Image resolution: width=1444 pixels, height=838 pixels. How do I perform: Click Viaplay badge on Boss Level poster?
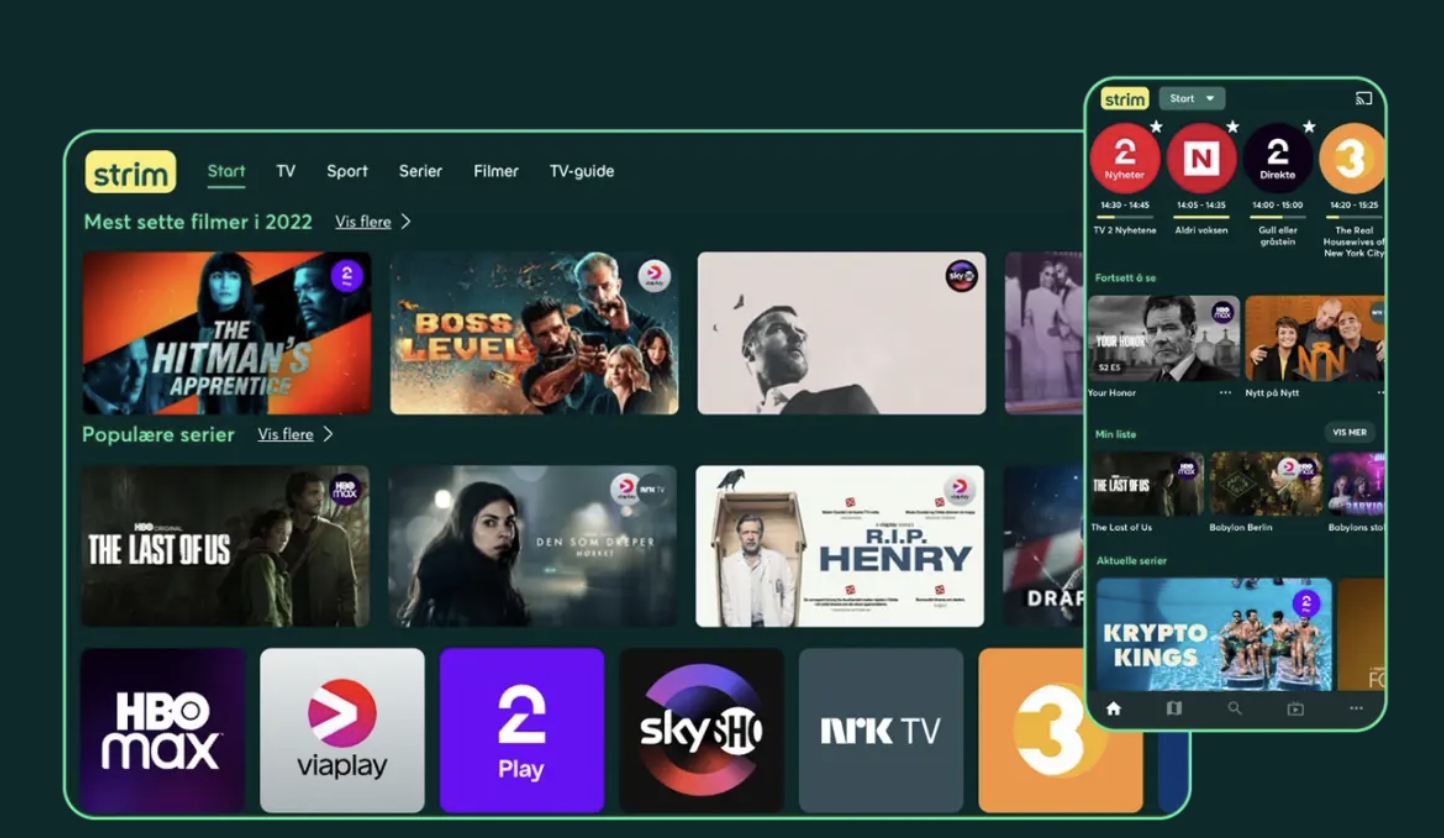pos(654,276)
